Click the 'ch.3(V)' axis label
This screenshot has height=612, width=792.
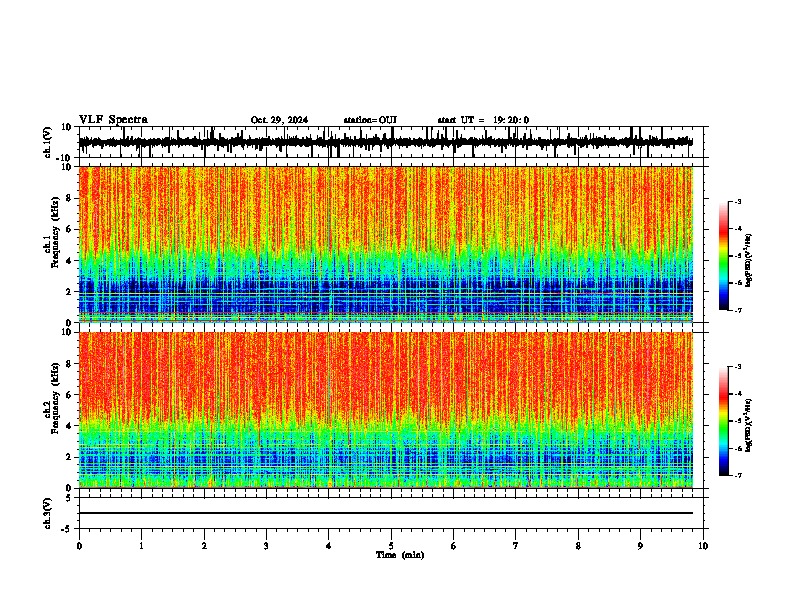point(48,513)
